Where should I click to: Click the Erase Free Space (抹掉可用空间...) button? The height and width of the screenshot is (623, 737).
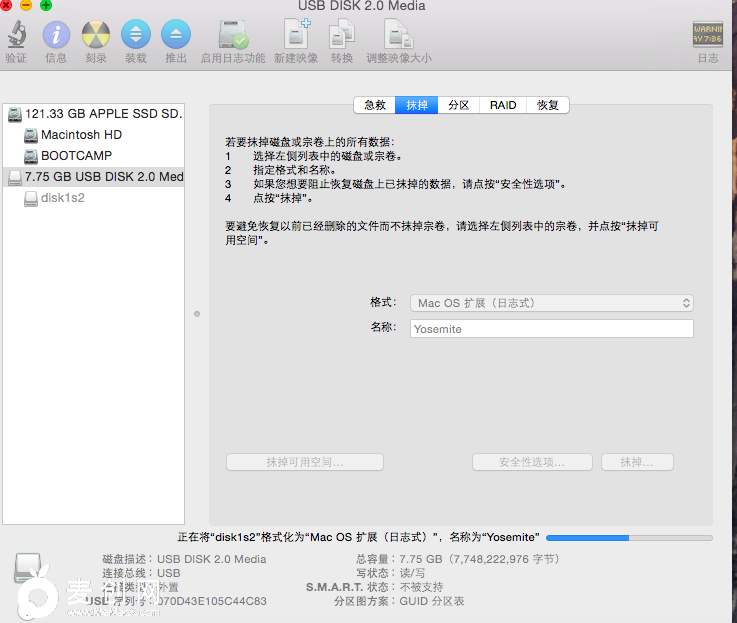(x=305, y=462)
